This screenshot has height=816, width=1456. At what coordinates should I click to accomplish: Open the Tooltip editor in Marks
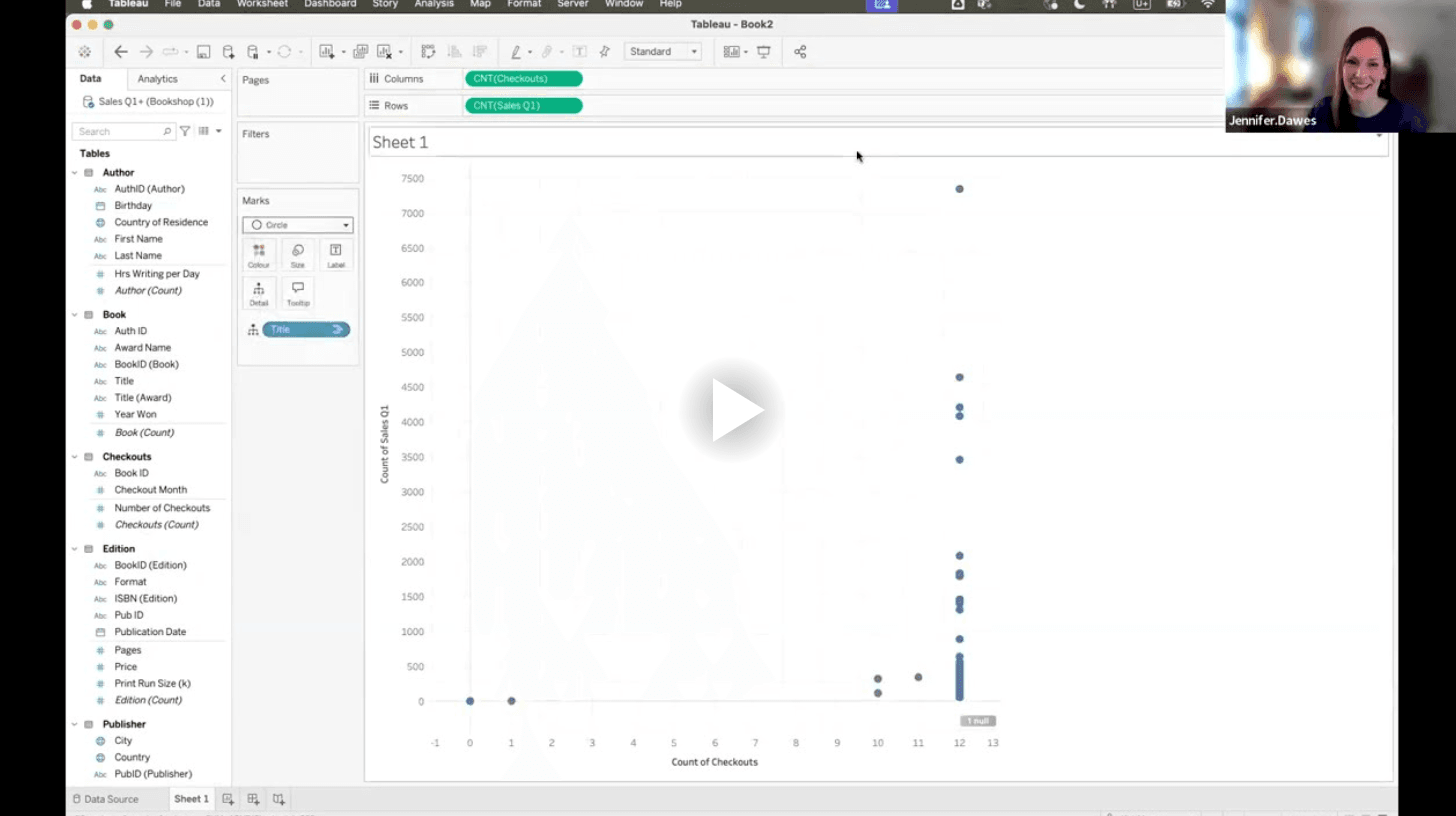[x=298, y=293]
